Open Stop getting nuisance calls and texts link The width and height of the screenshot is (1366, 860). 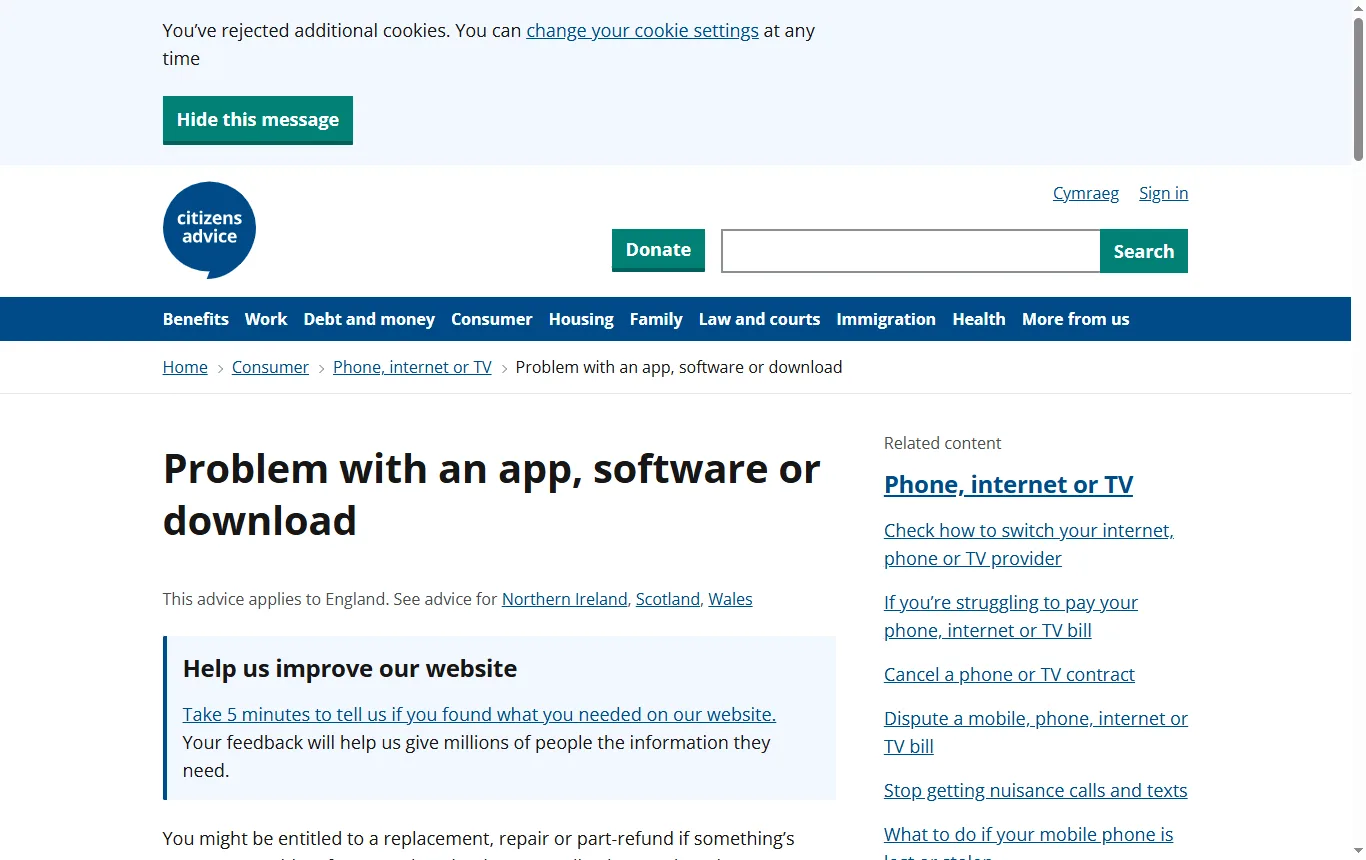[1036, 790]
